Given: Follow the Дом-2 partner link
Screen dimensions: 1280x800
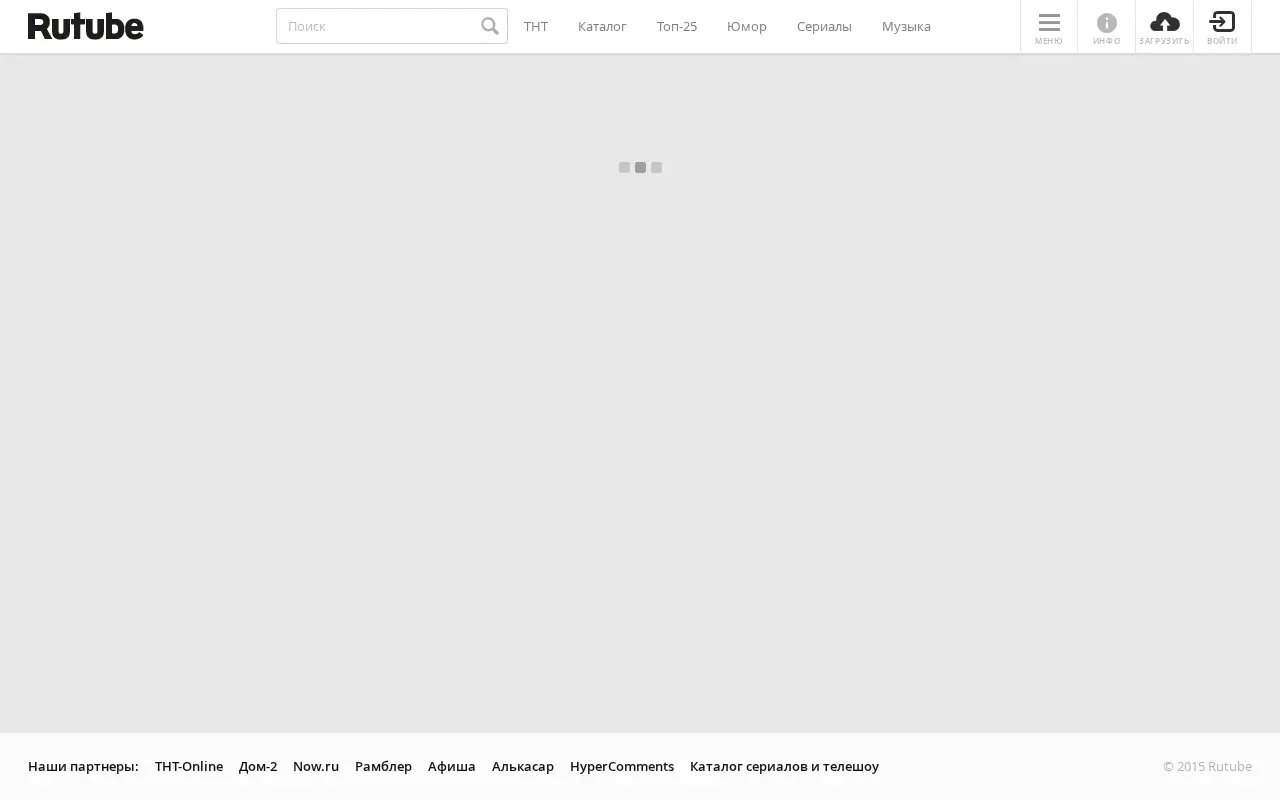Looking at the screenshot, I should point(258,766).
